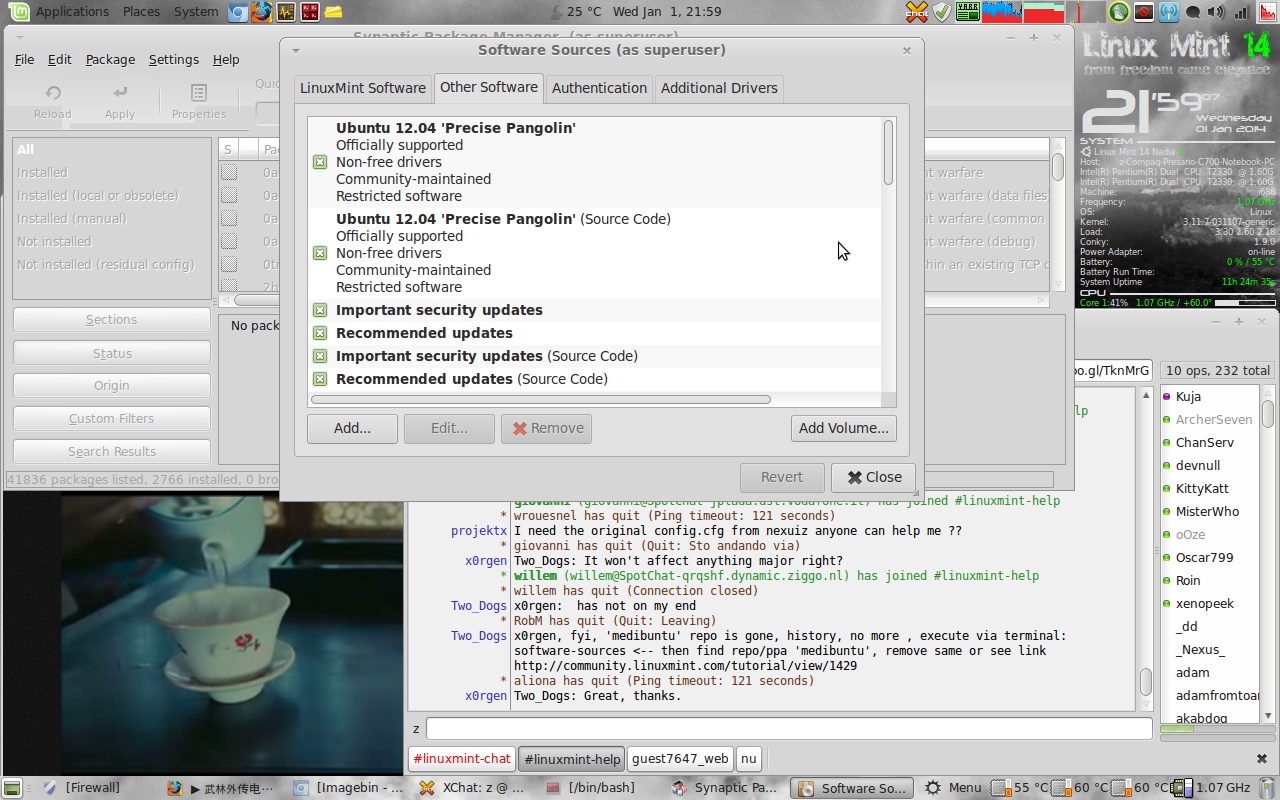
Task: Switch to #linuxmint-chat channel tab
Action: pyautogui.click(x=462, y=759)
